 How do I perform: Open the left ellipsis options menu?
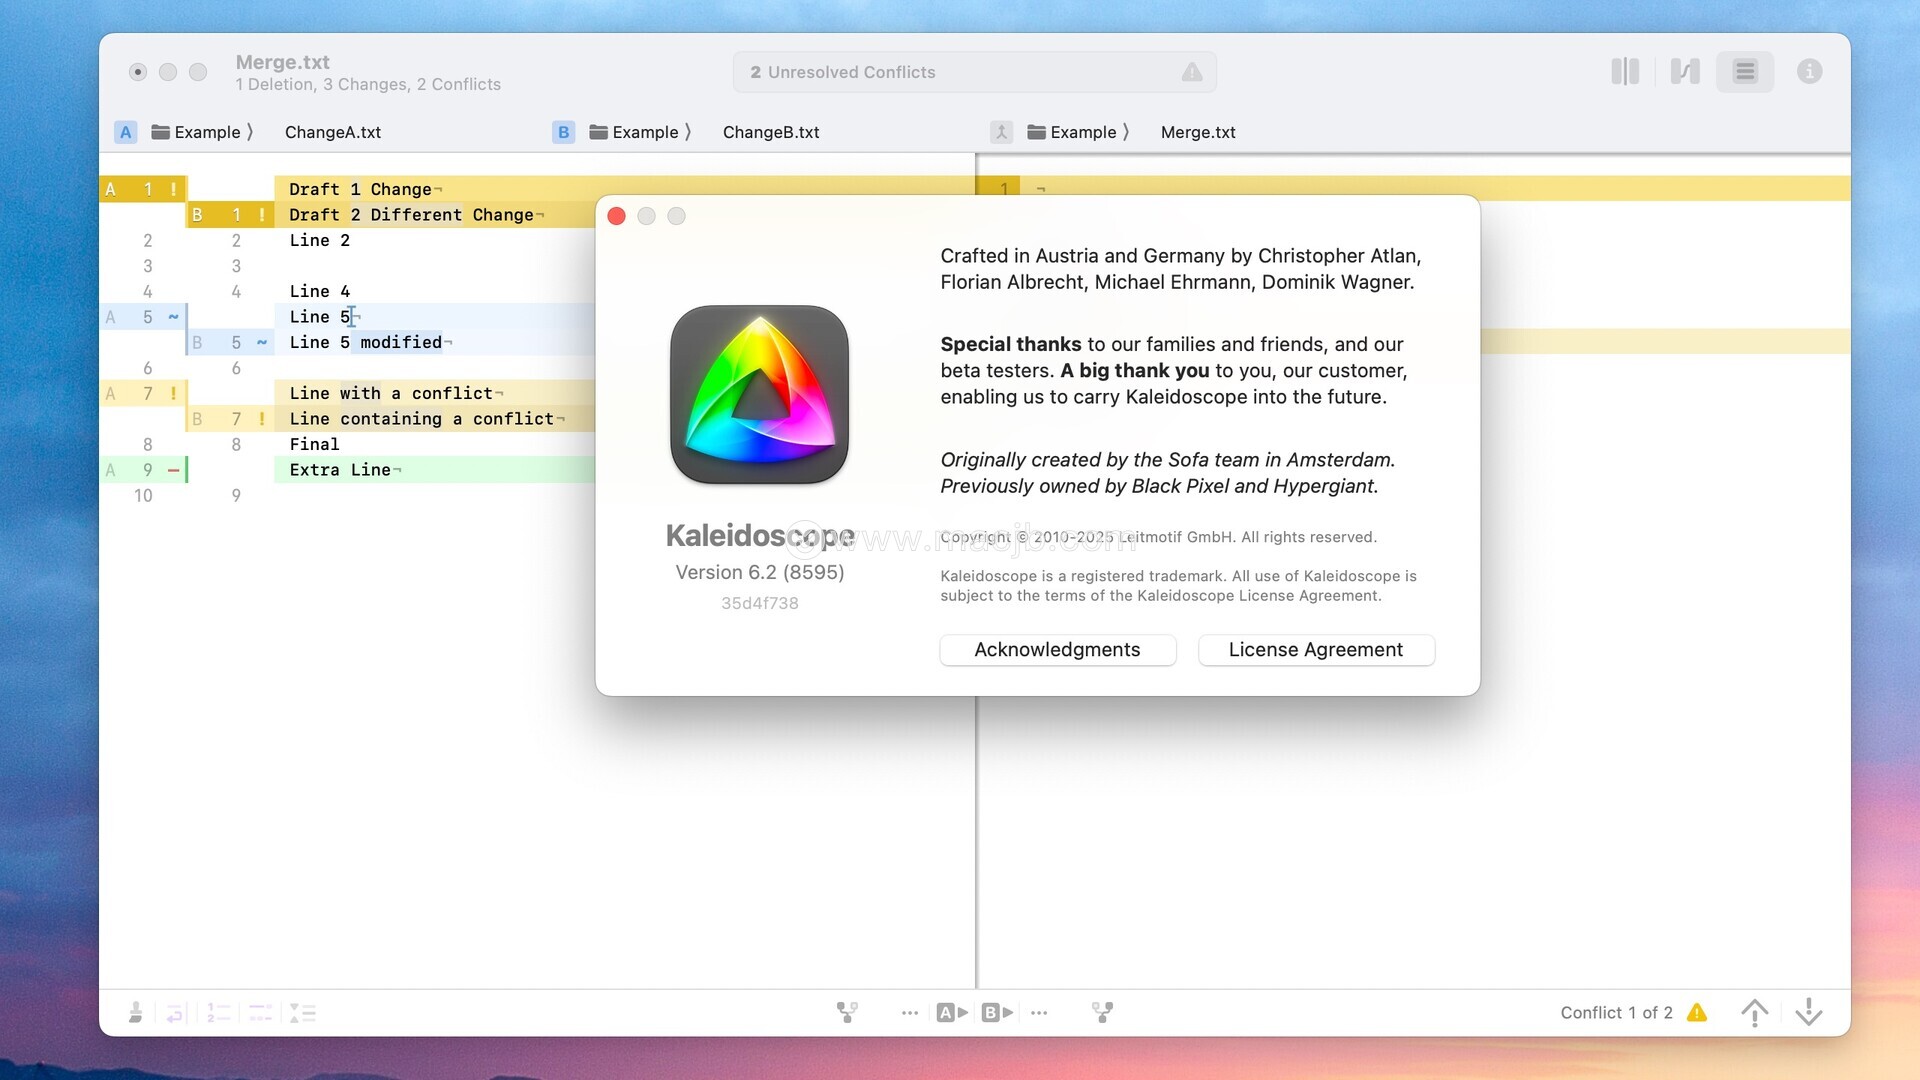[909, 1013]
